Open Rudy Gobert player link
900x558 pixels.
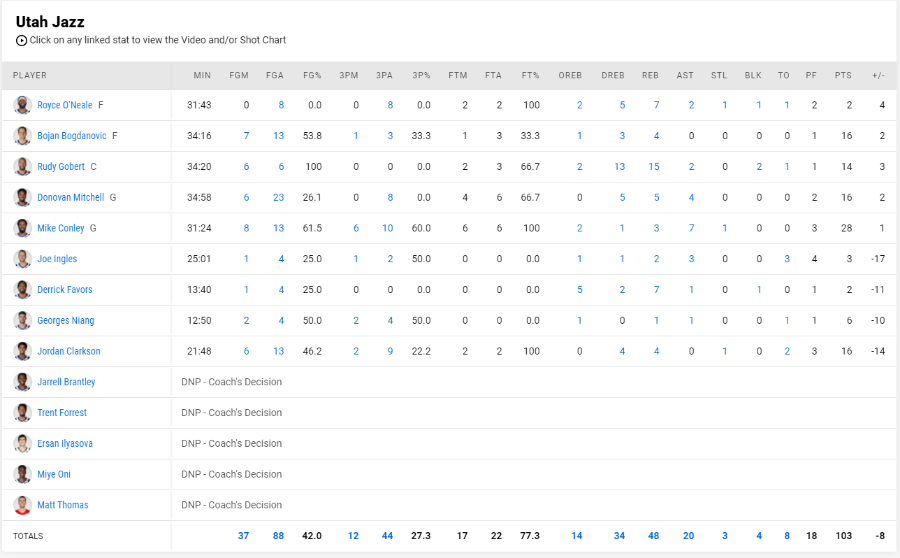(x=61, y=166)
